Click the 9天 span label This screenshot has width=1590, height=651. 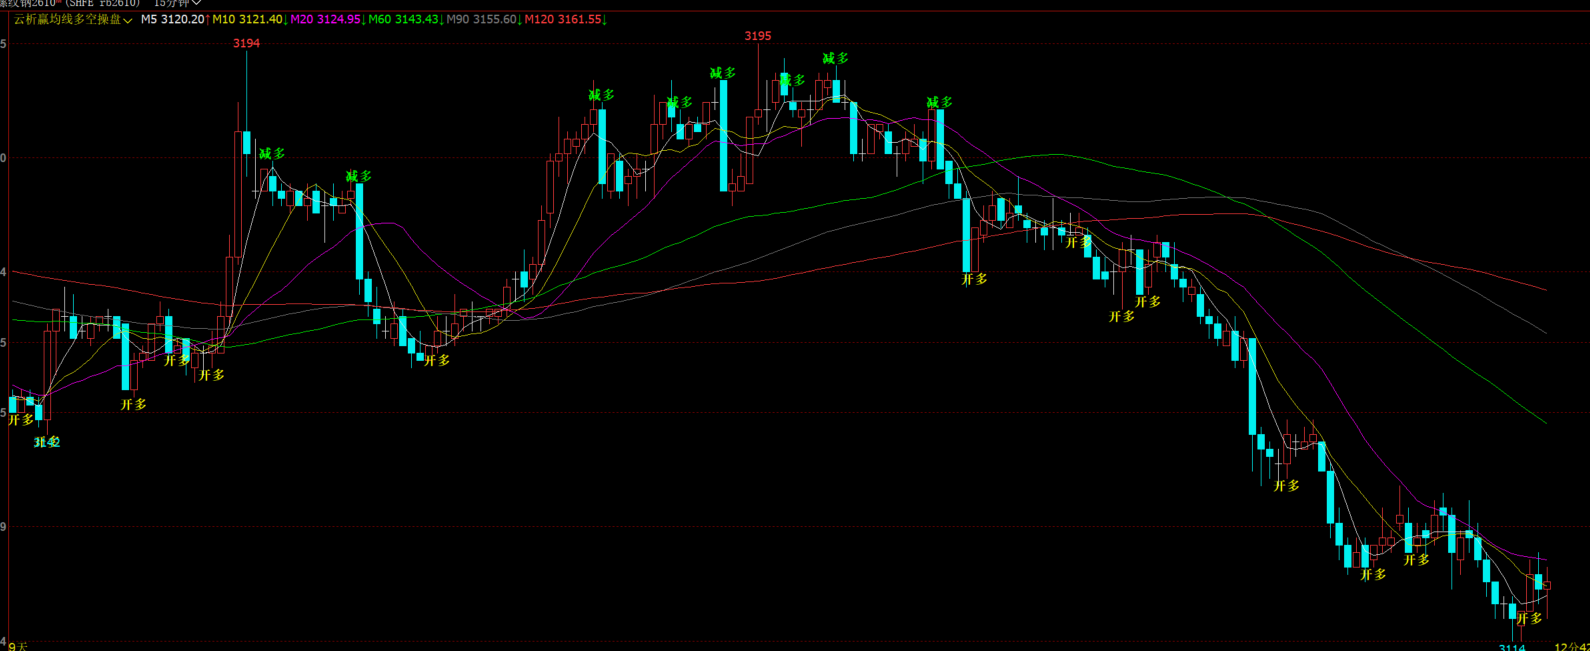[x=18, y=646]
